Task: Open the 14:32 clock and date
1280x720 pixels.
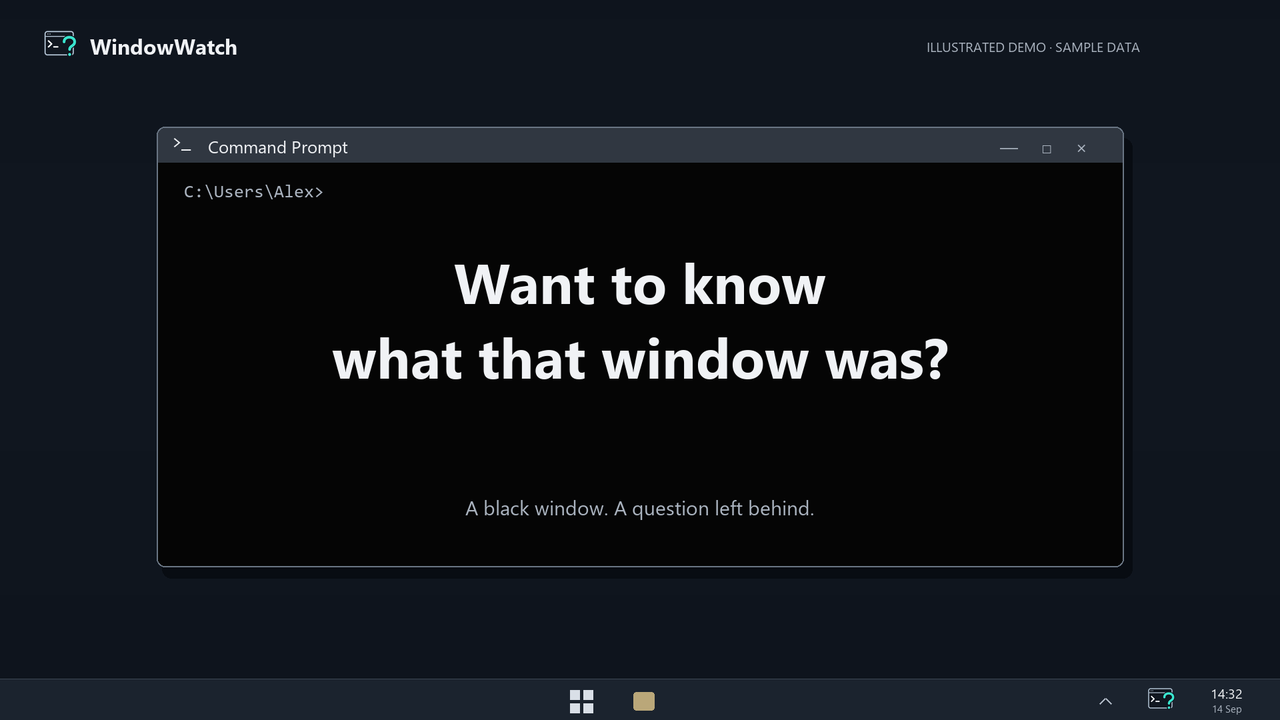Action: (x=1226, y=700)
